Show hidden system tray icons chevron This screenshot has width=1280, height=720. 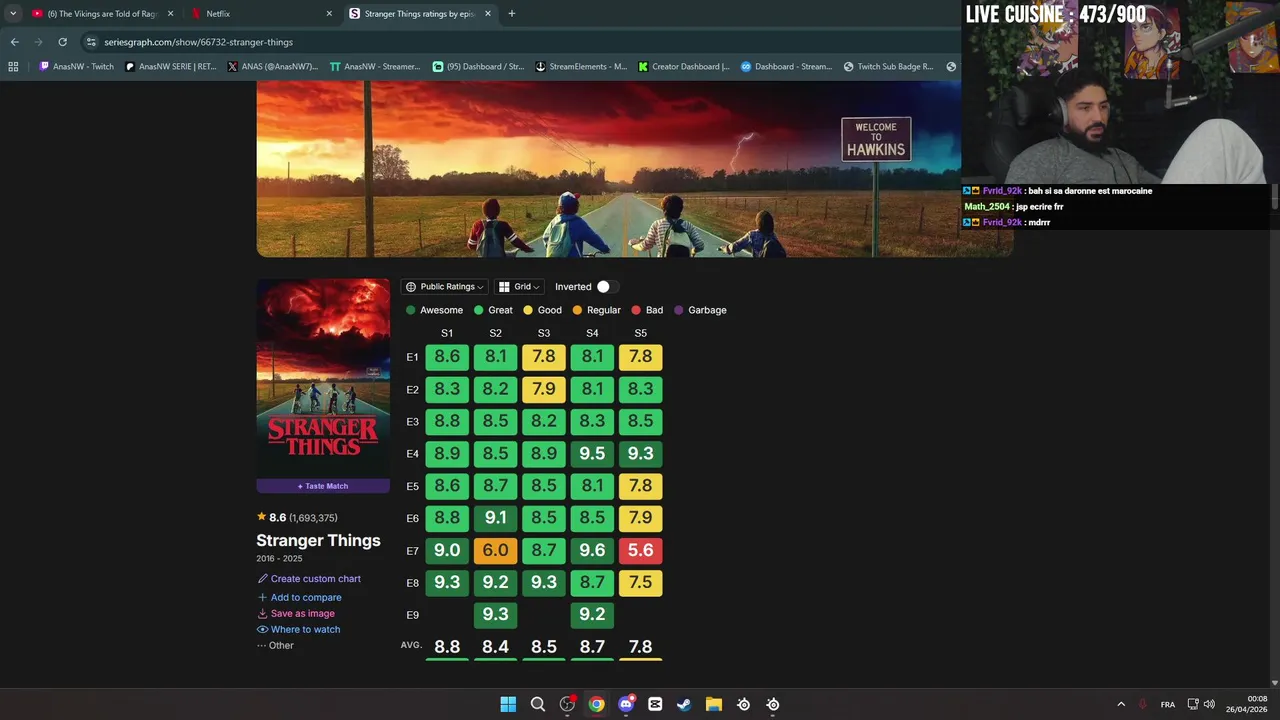click(1121, 704)
